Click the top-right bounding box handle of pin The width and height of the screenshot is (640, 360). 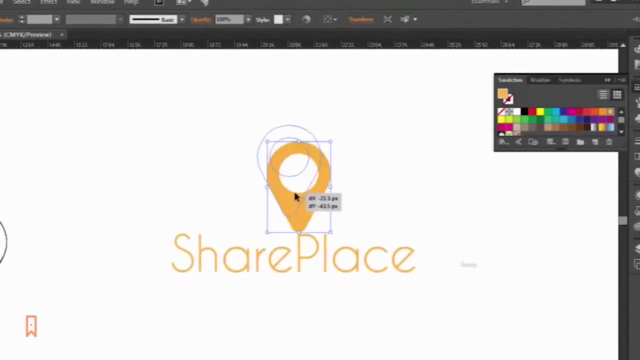tap(330, 142)
